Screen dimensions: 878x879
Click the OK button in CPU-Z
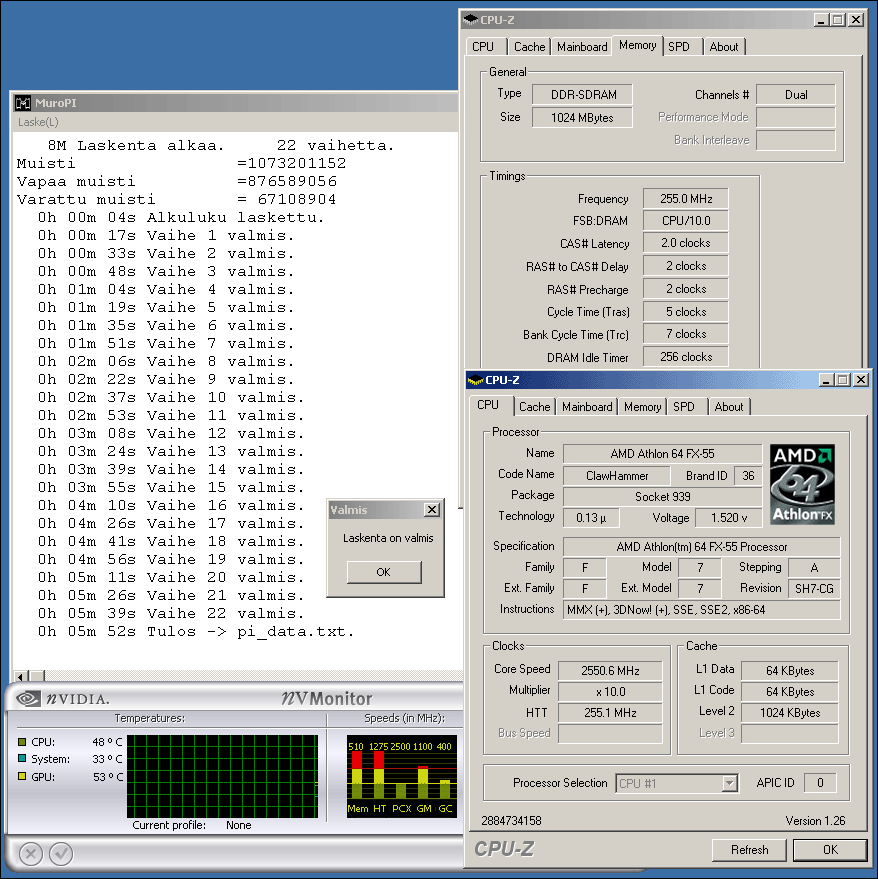pos(830,850)
